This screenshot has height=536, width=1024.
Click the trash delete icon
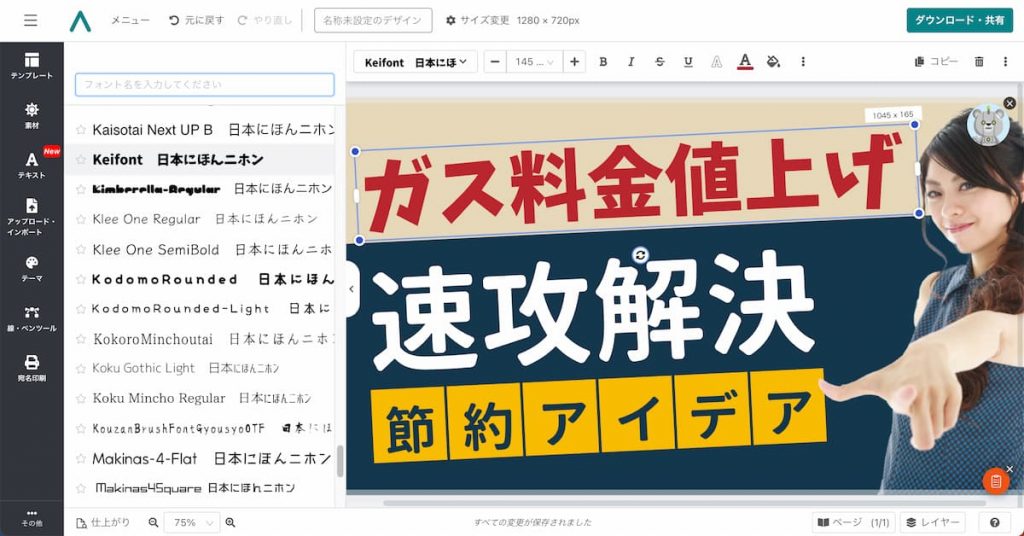979,62
